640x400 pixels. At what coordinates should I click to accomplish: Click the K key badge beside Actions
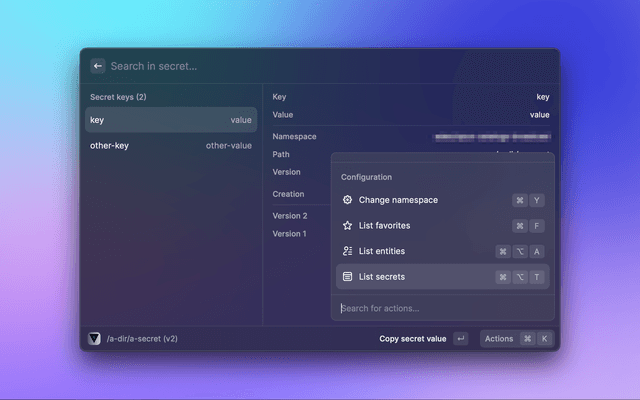coord(545,339)
